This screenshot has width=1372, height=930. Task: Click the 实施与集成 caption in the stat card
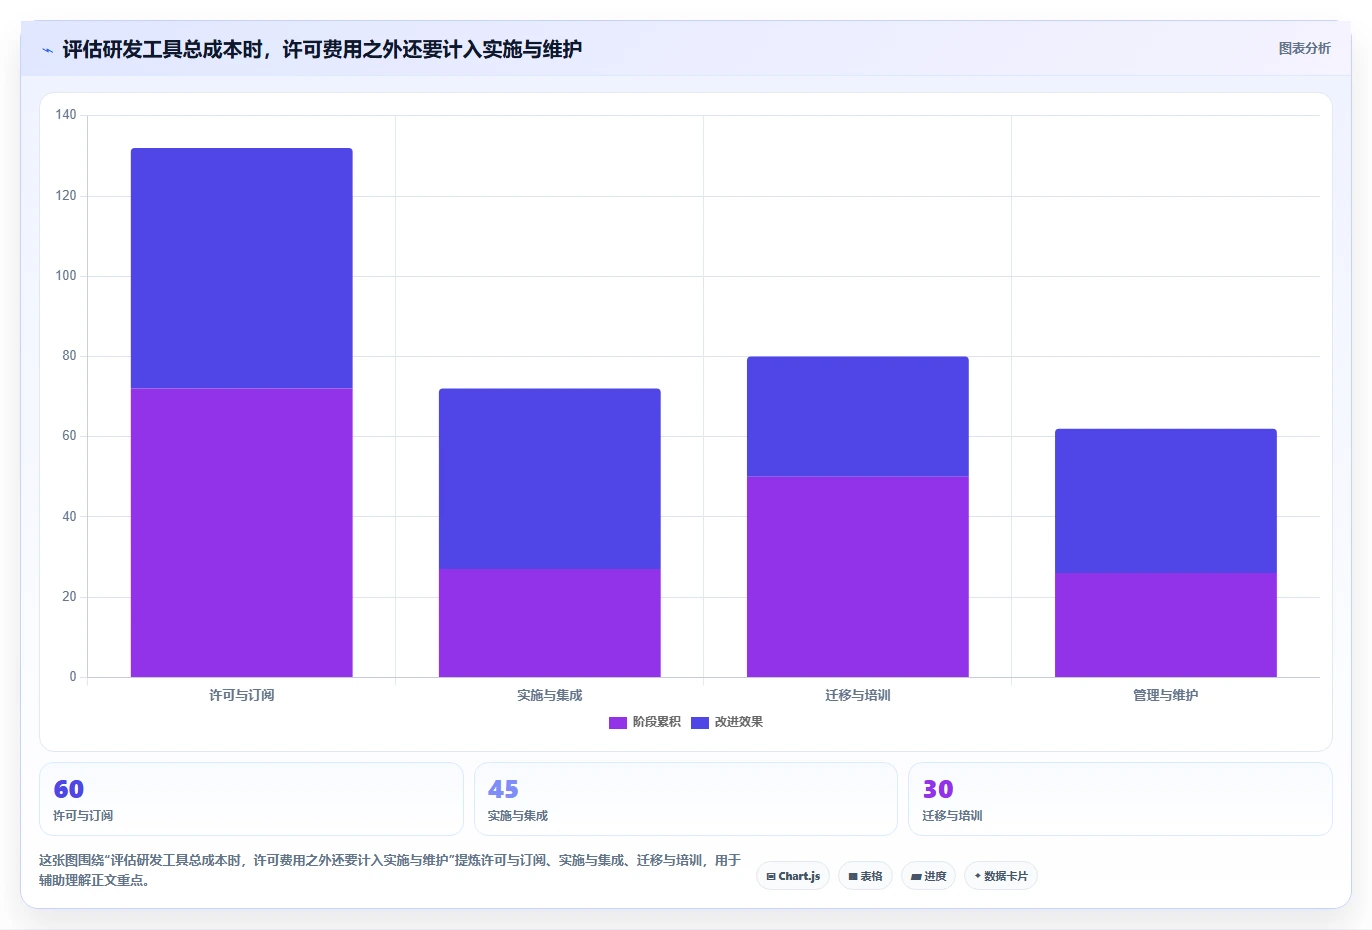click(x=518, y=816)
